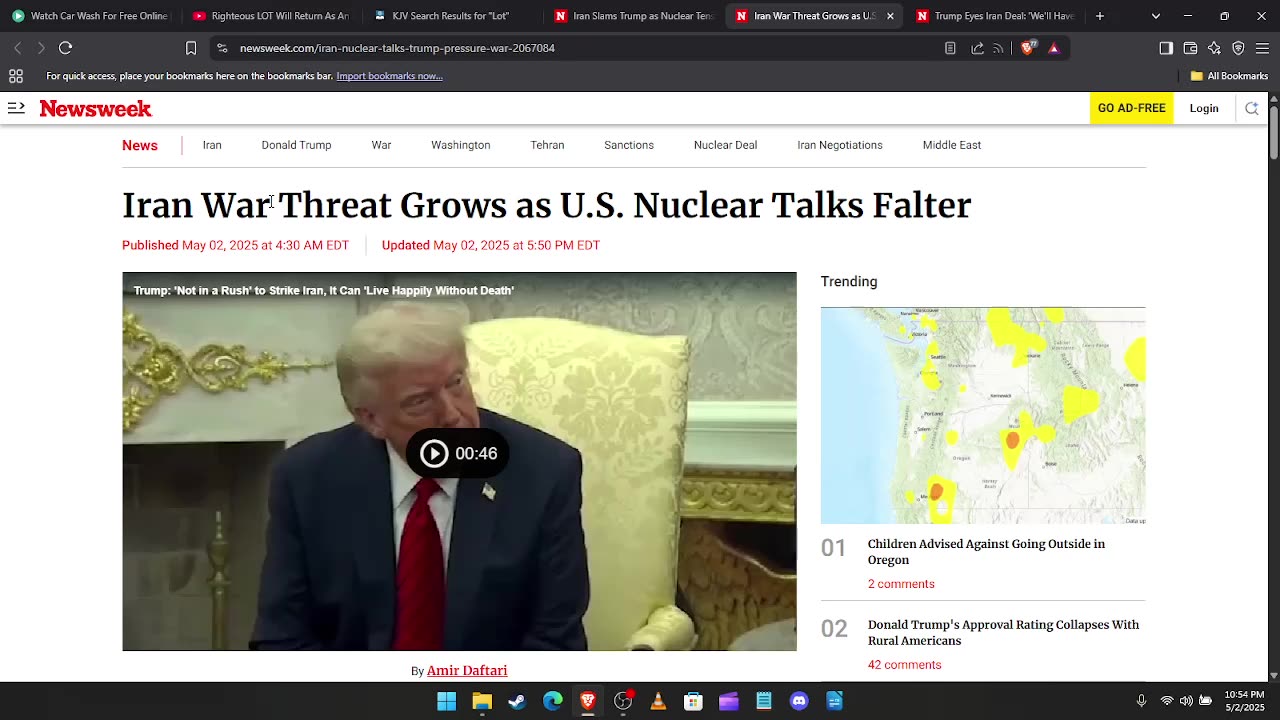
Task: Click the News section label
Action: pyautogui.click(x=140, y=145)
